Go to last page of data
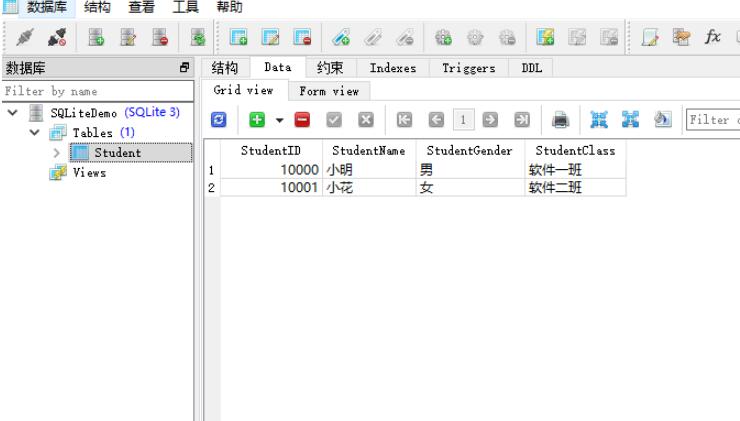 click(x=522, y=120)
